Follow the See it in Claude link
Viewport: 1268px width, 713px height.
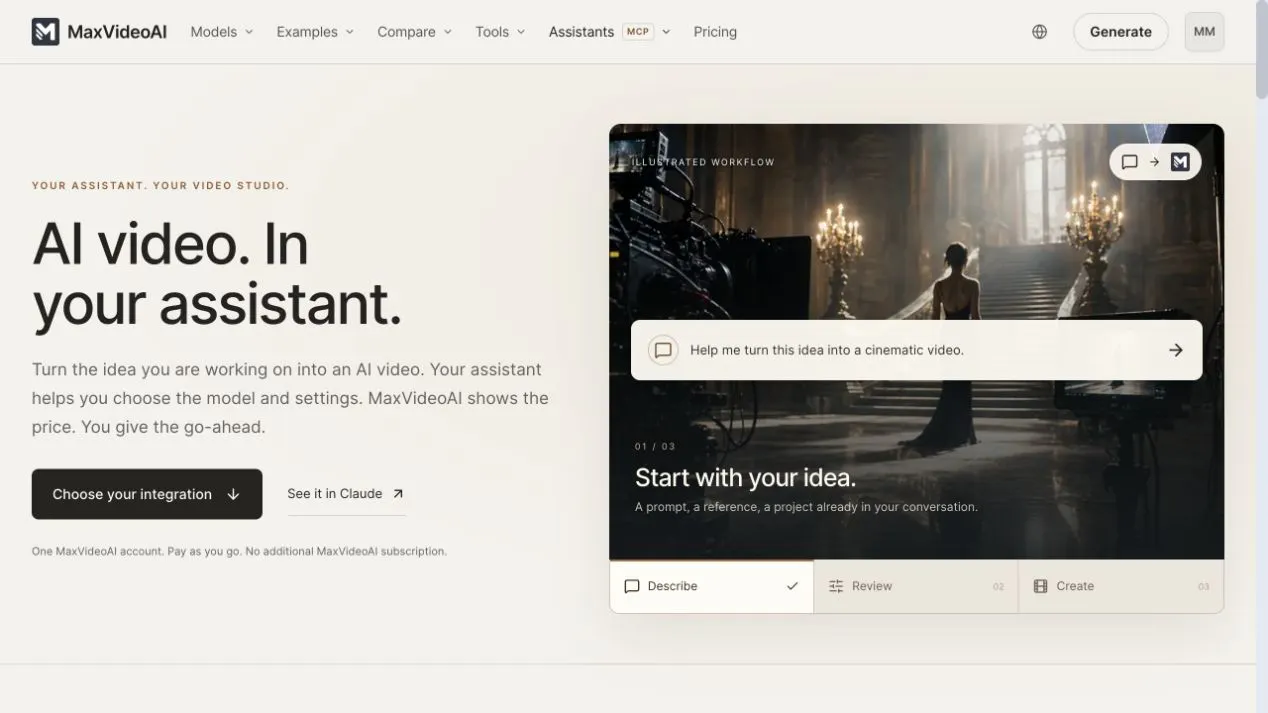(x=346, y=494)
